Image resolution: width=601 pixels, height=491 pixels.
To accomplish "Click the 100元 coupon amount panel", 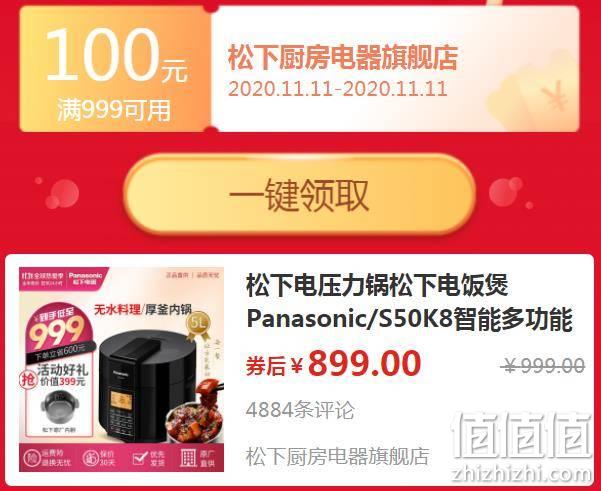I will [115, 69].
